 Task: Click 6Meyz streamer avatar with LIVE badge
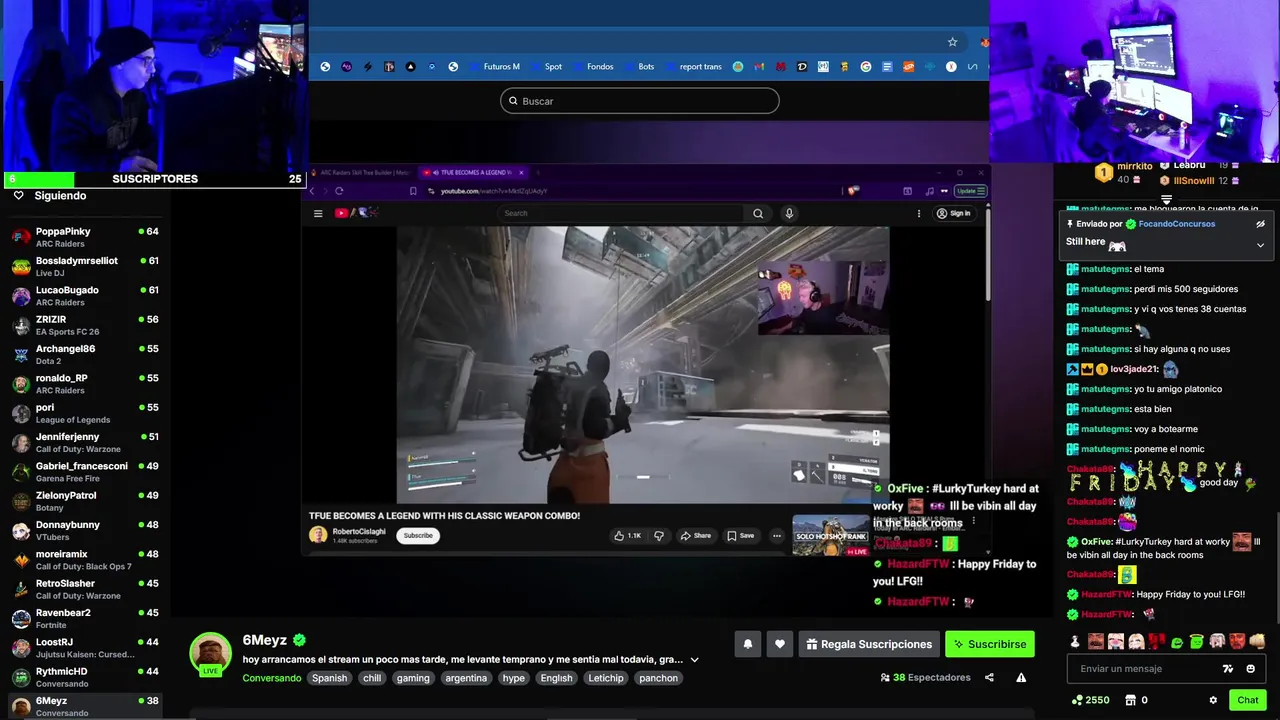[x=211, y=654]
